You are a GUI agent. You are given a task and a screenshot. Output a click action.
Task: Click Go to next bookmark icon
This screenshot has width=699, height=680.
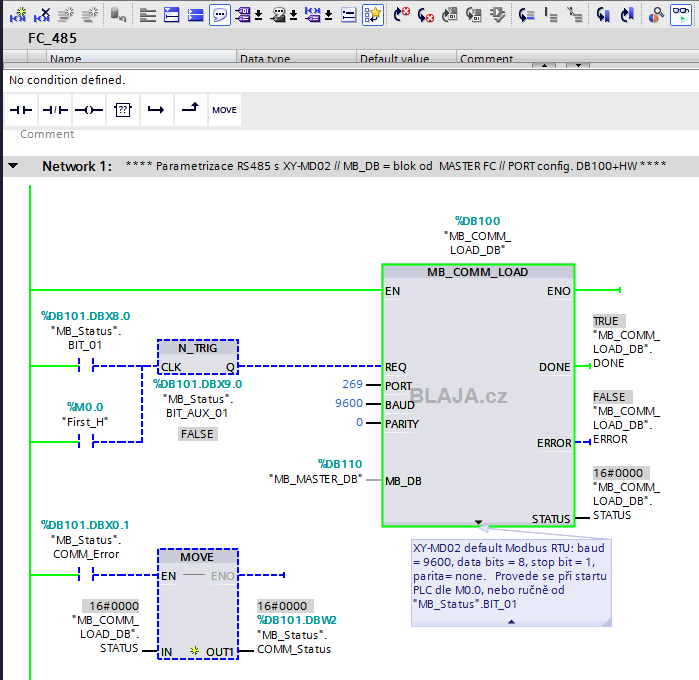tap(603, 15)
